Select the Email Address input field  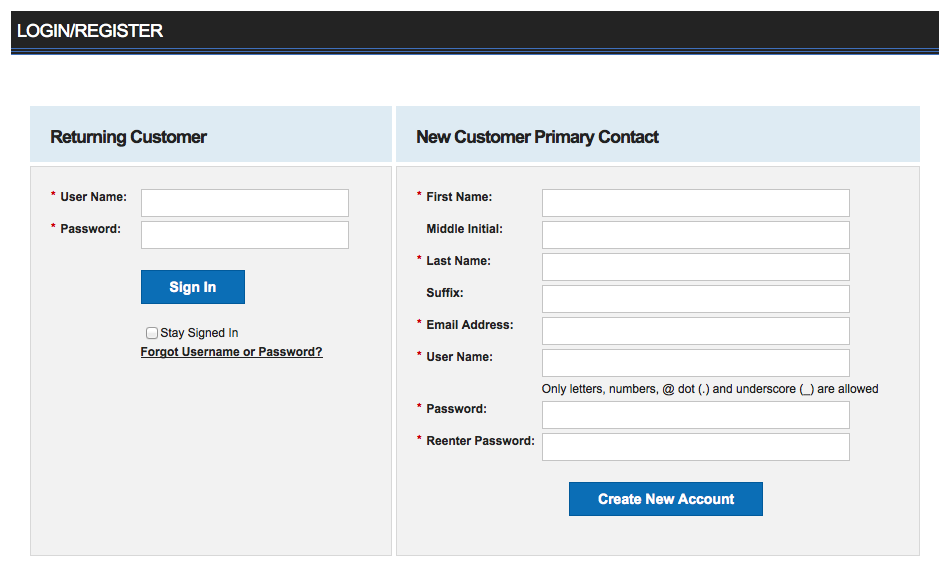pyautogui.click(x=696, y=331)
